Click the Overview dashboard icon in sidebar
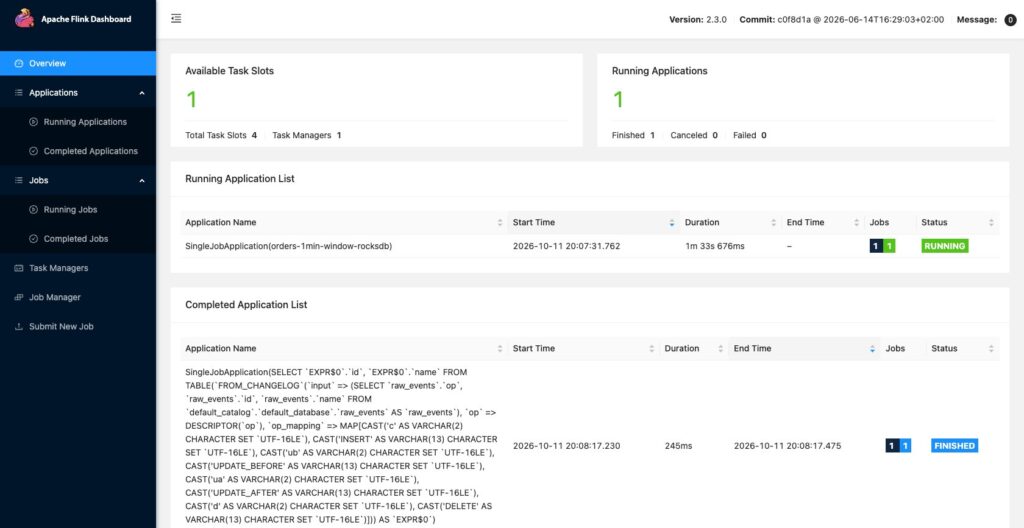This screenshot has width=1024, height=528. pos(18,63)
